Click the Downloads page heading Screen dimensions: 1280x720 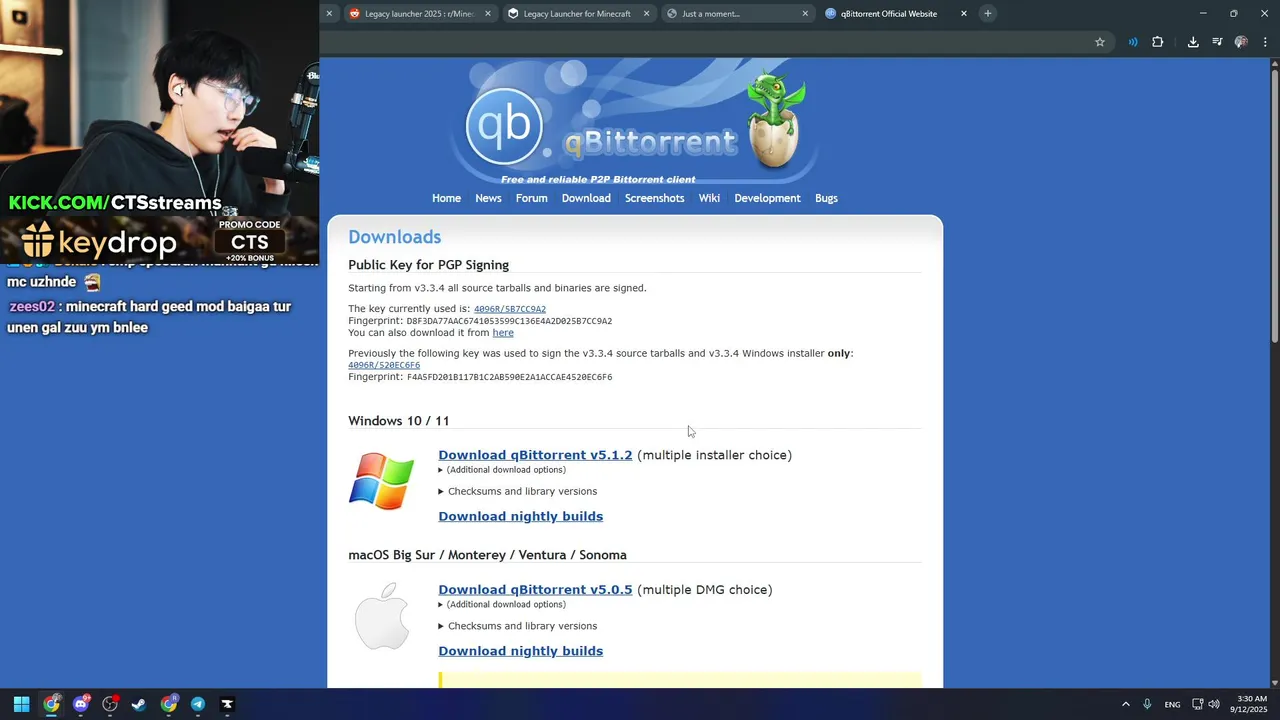[x=394, y=237]
